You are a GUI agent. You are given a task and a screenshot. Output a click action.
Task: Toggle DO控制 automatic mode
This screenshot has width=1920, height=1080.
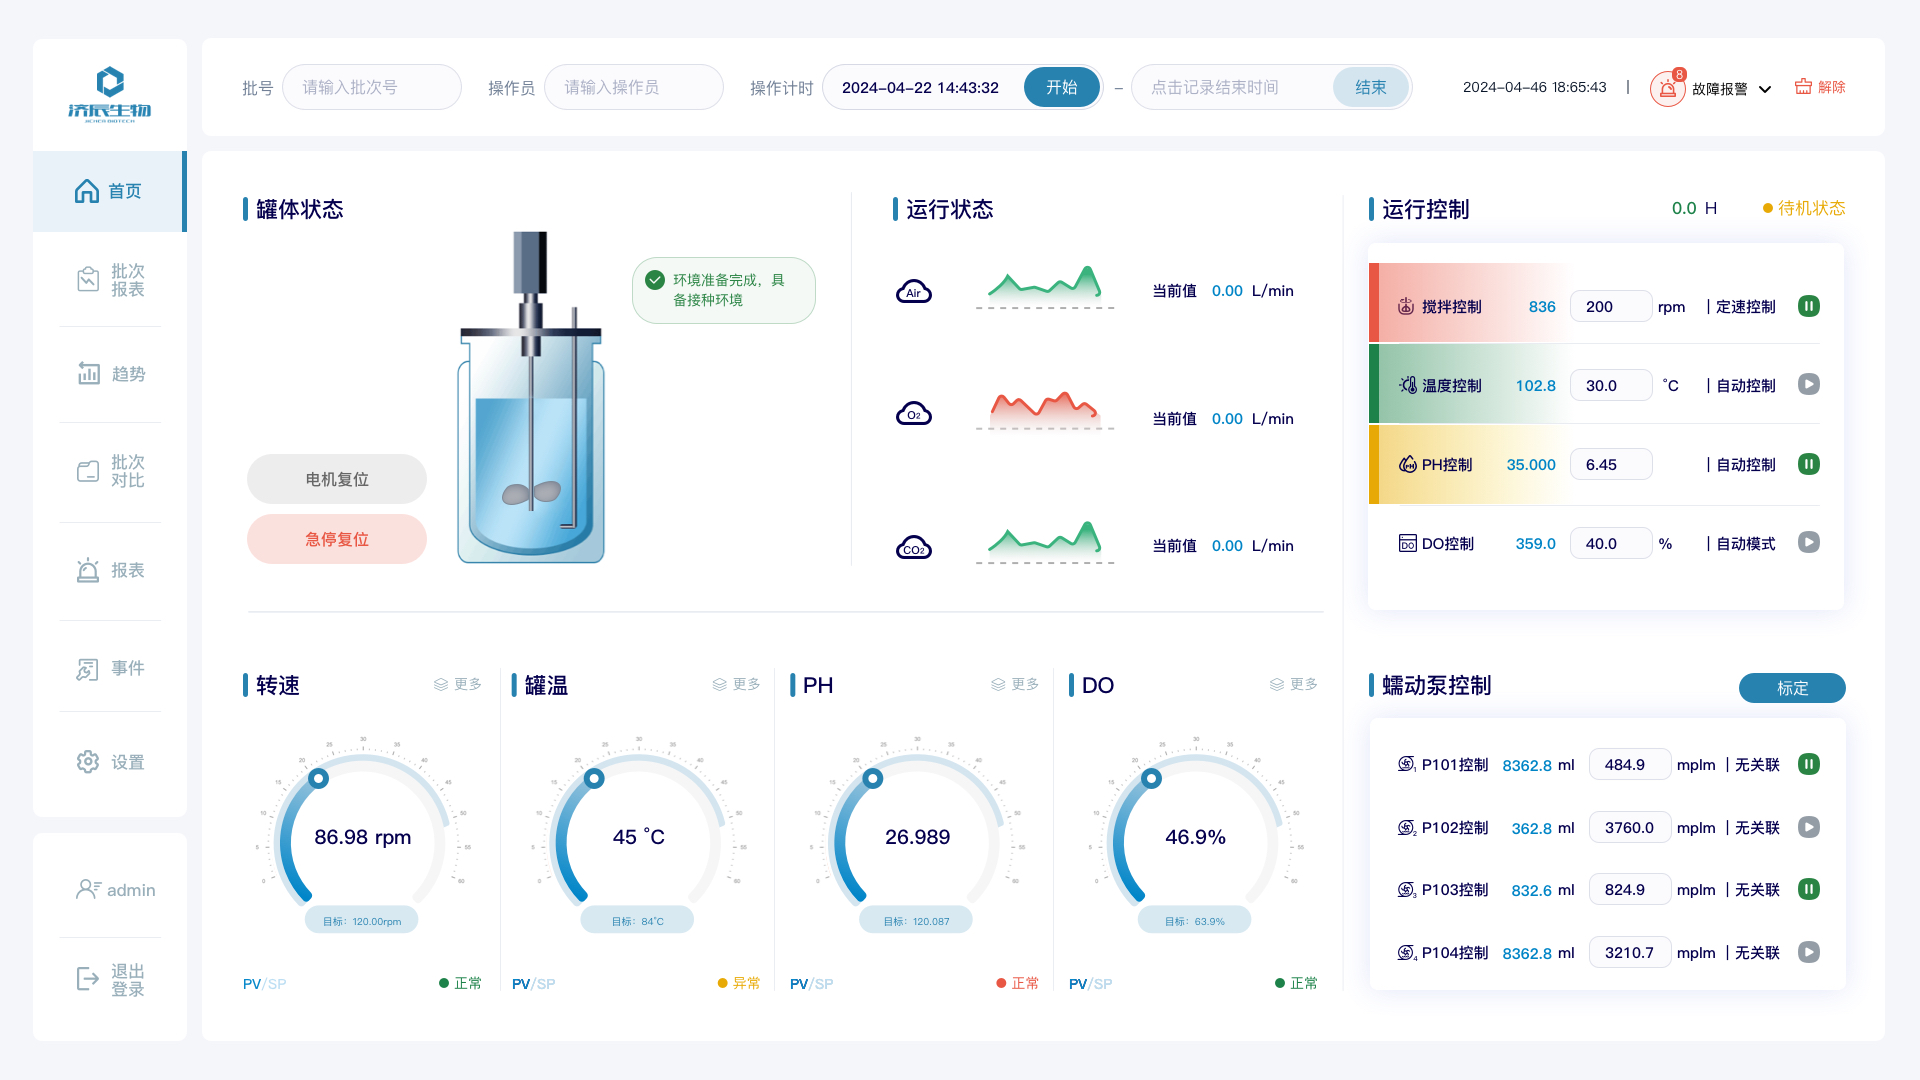tap(1811, 542)
